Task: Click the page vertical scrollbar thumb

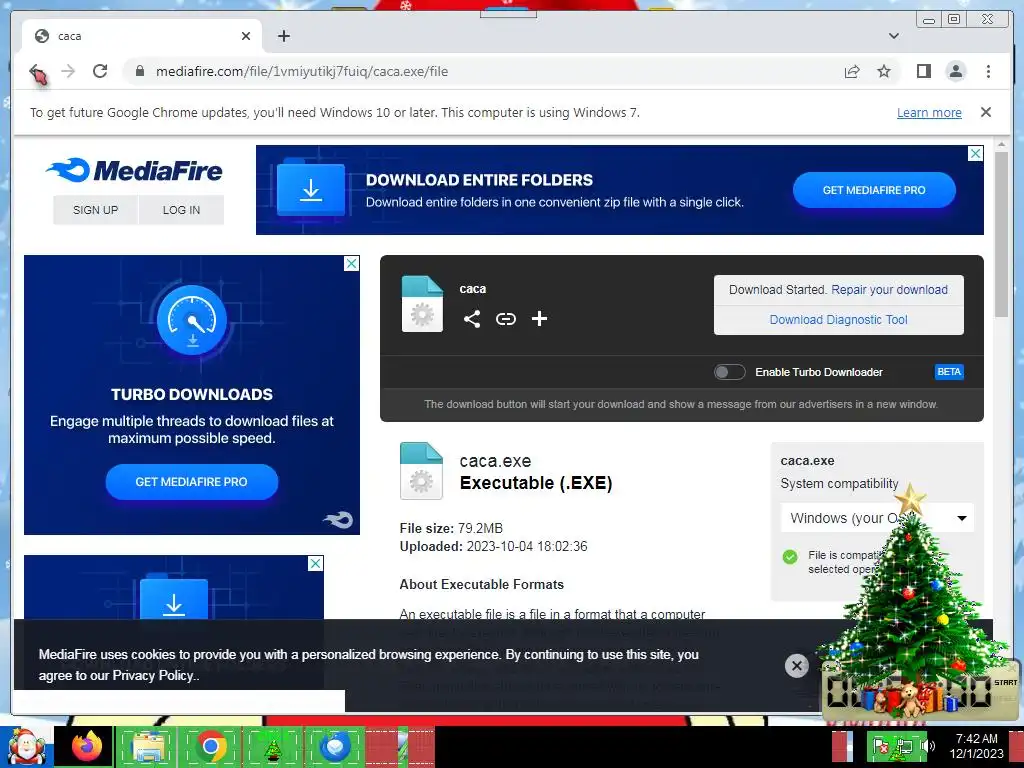Action: click(1001, 234)
